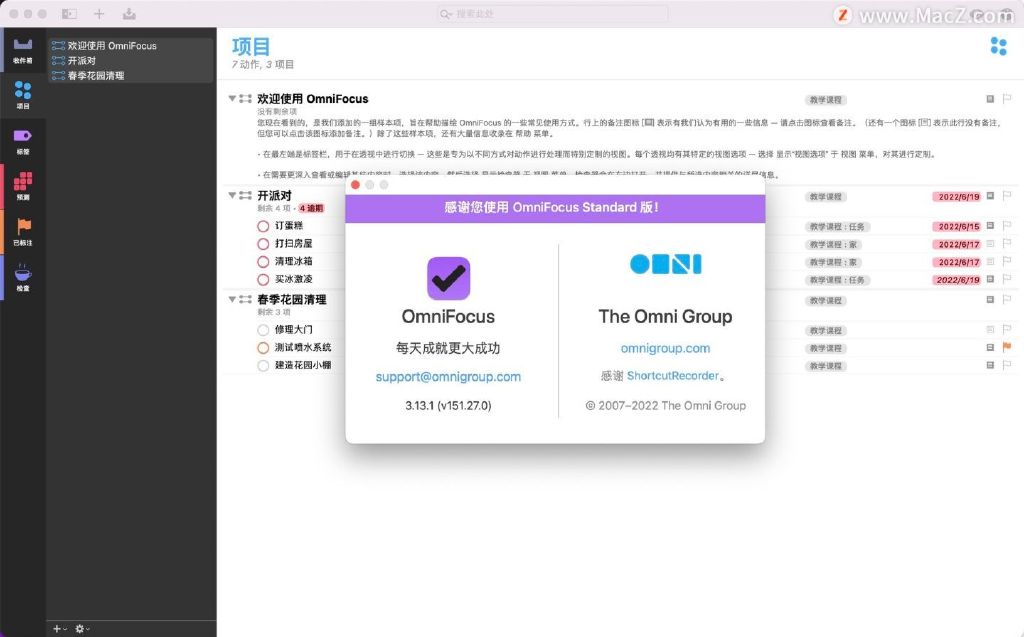Open the note icon on 建造花园小棚 row

tap(990, 365)
